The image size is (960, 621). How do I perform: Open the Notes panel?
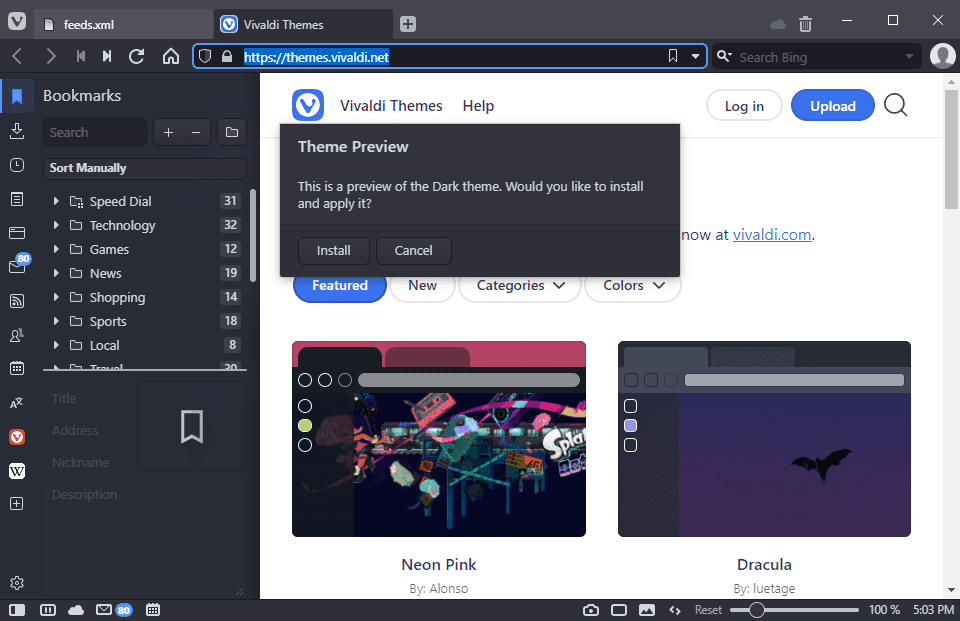[17, 199]
